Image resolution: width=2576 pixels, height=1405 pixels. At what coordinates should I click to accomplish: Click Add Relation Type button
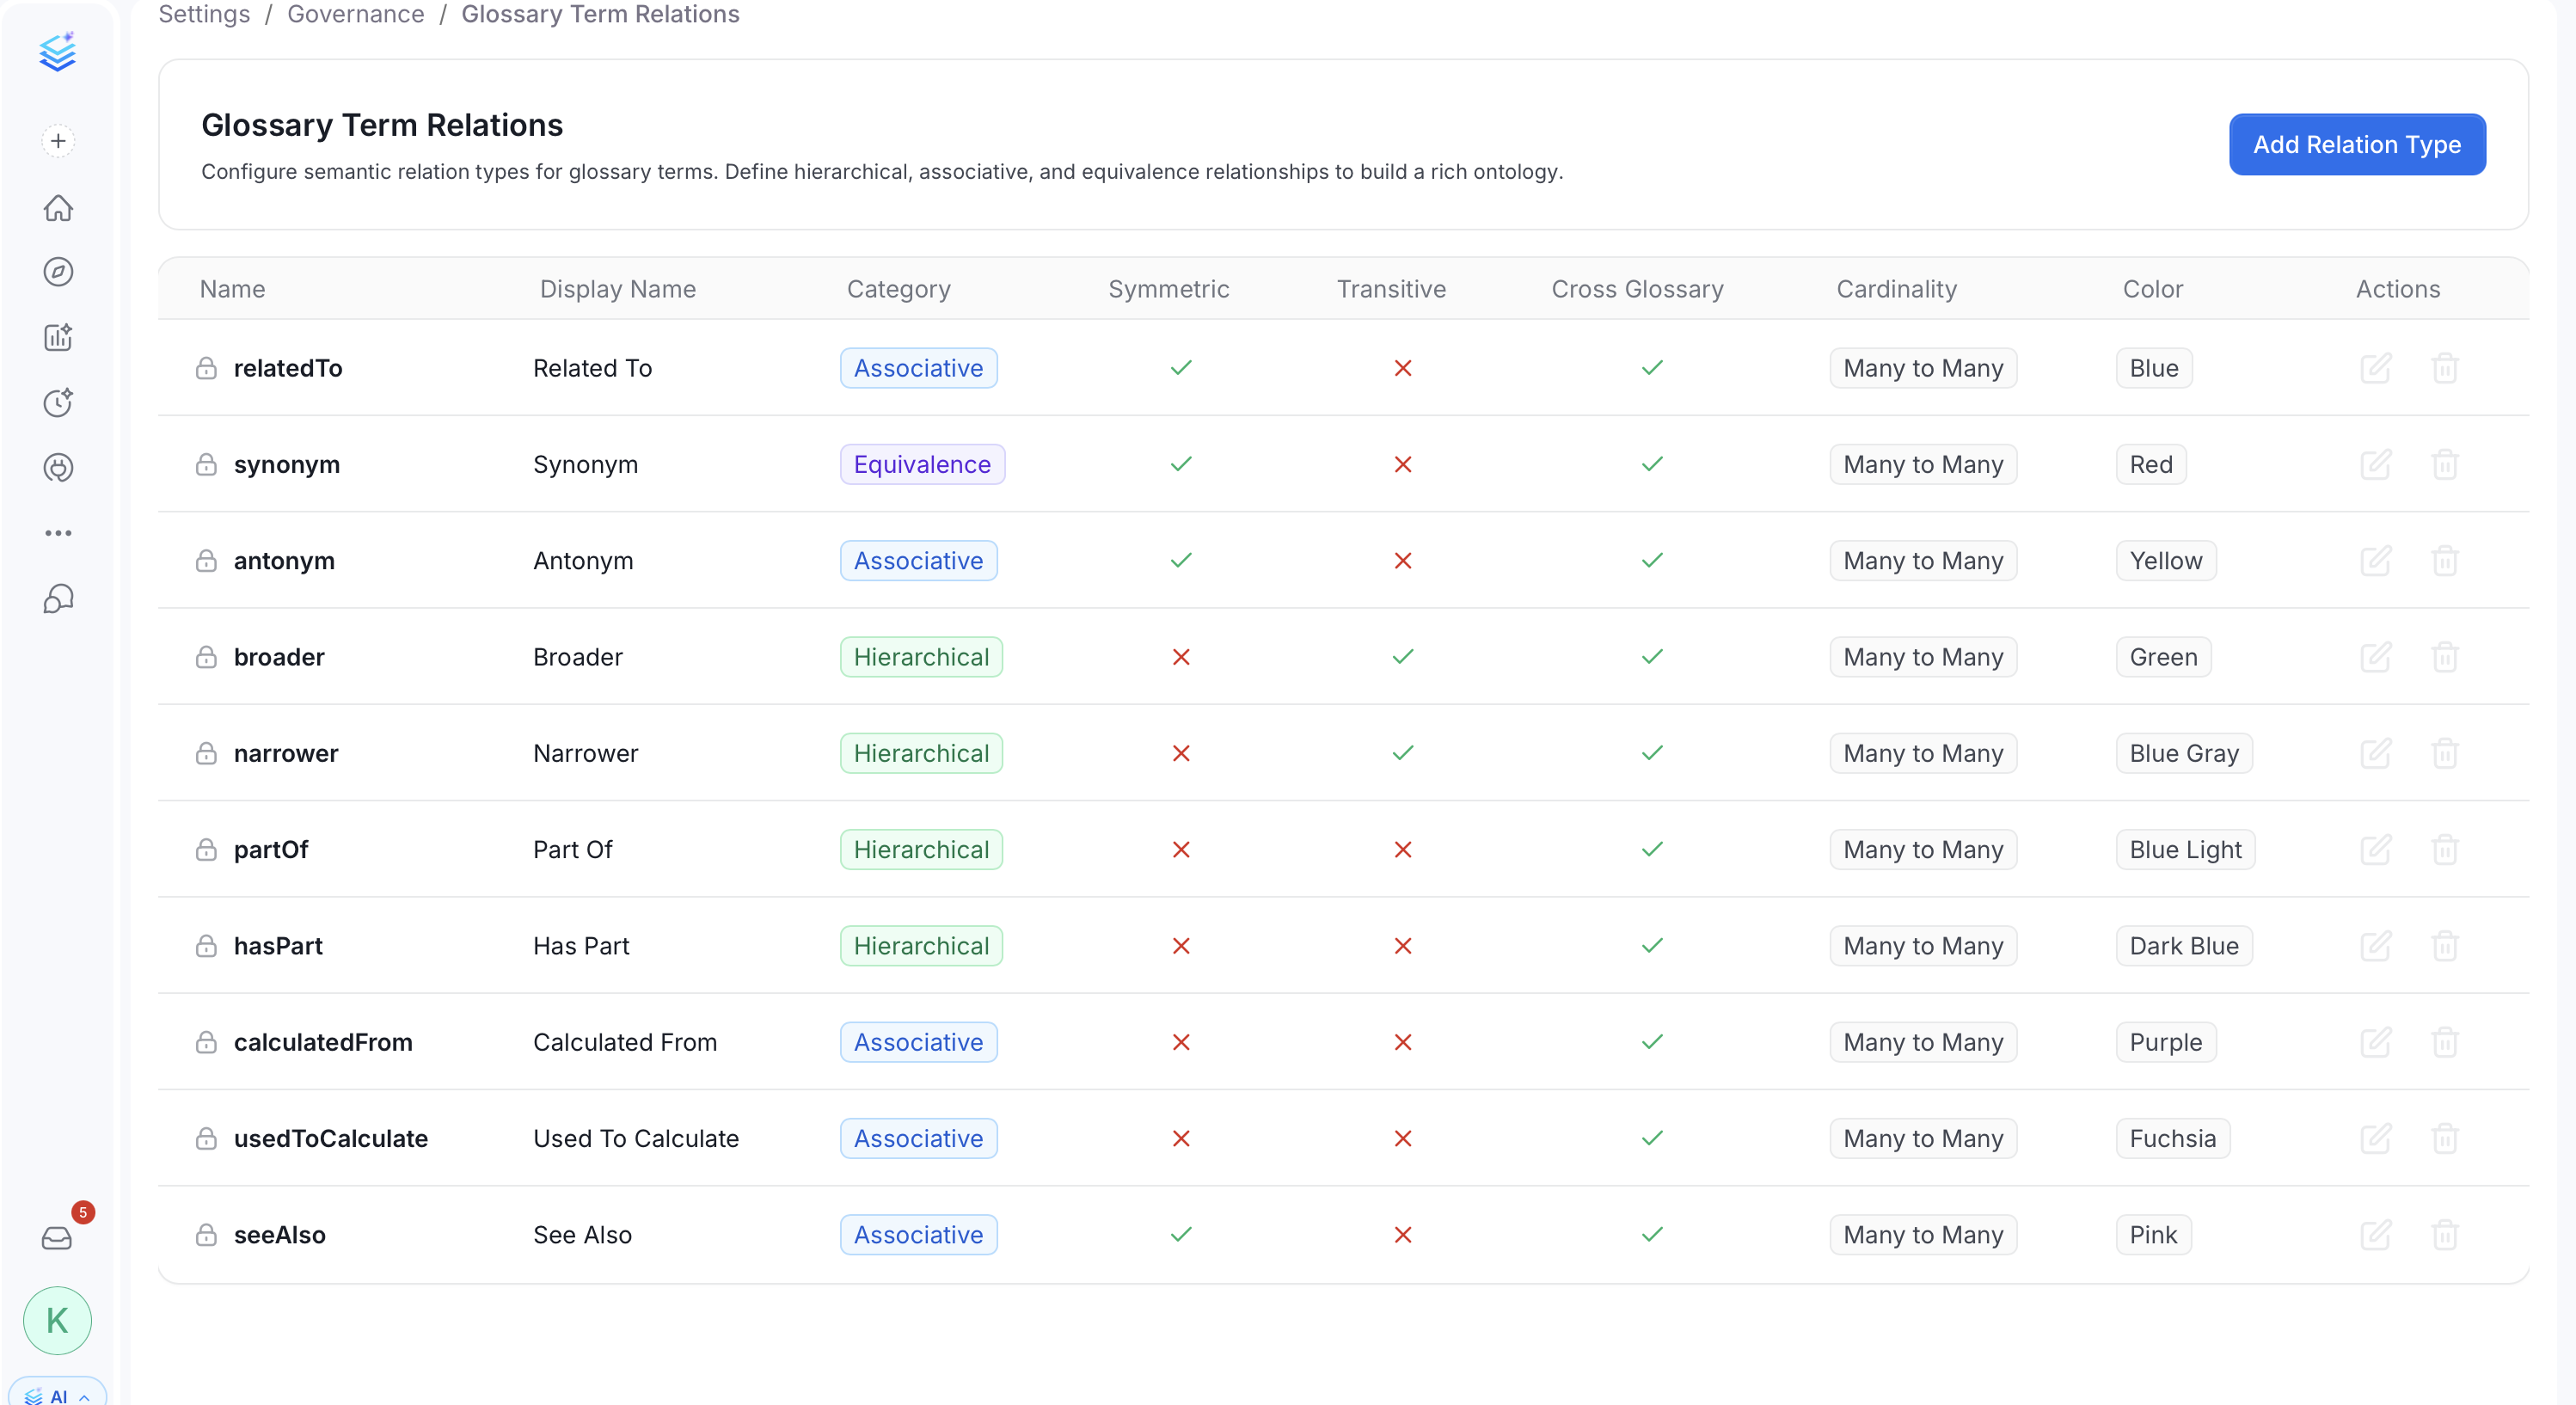2357,145
